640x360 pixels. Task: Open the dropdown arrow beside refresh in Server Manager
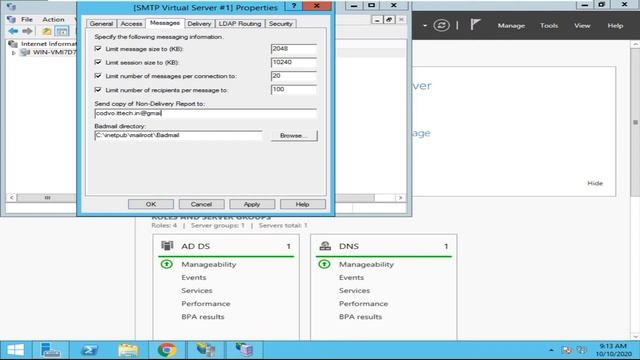click(x=425, y=25)
